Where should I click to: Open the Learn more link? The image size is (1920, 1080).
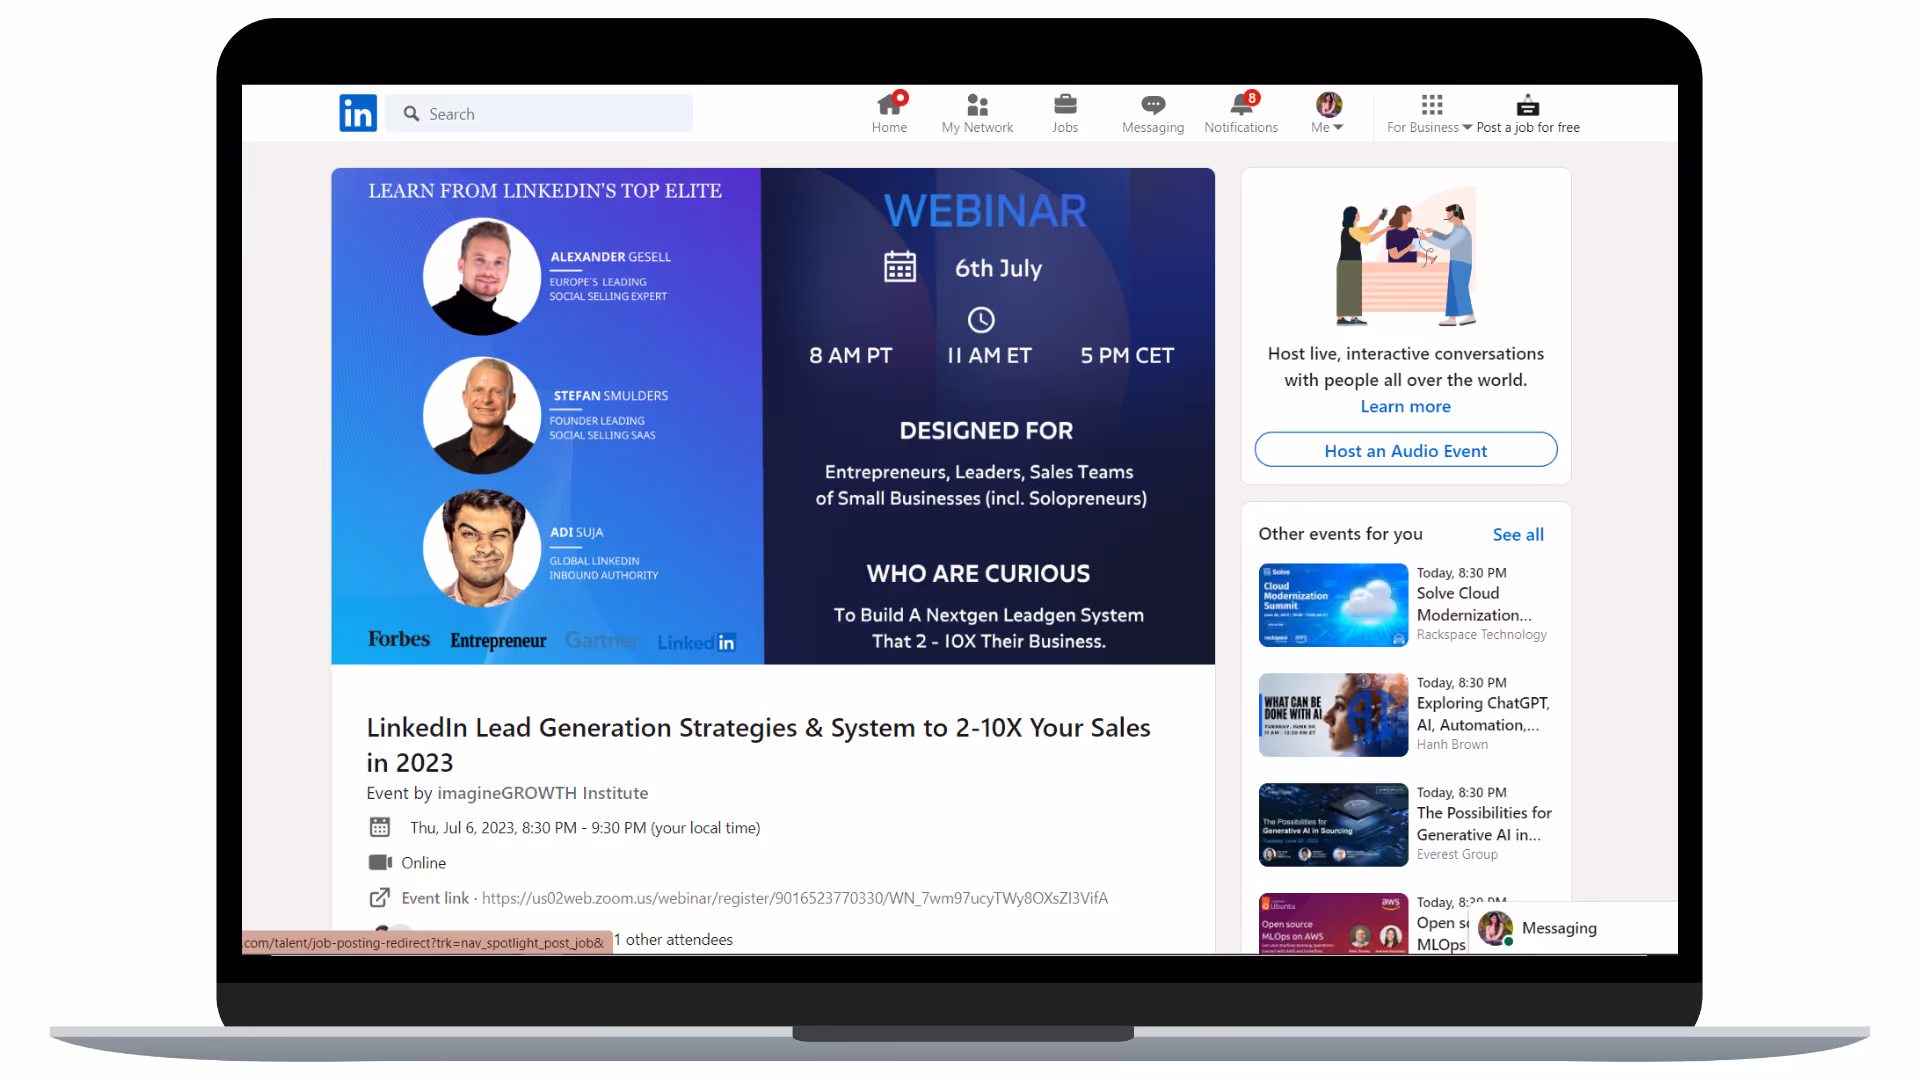[1405, 406]
